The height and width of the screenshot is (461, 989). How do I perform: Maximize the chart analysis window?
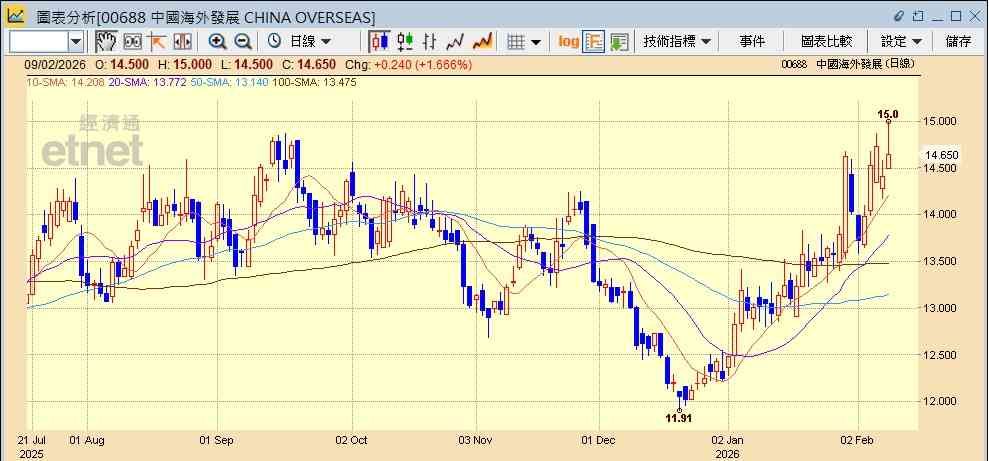coord(956,16)
